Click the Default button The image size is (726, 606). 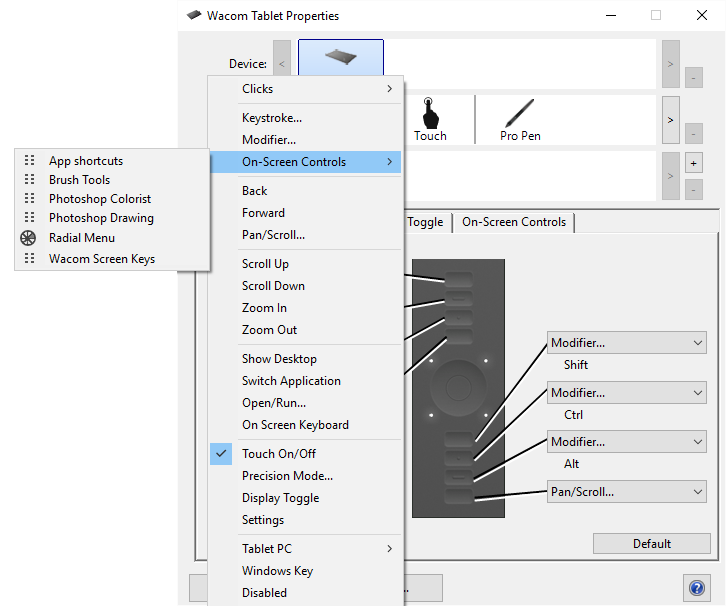coord(651,544)
